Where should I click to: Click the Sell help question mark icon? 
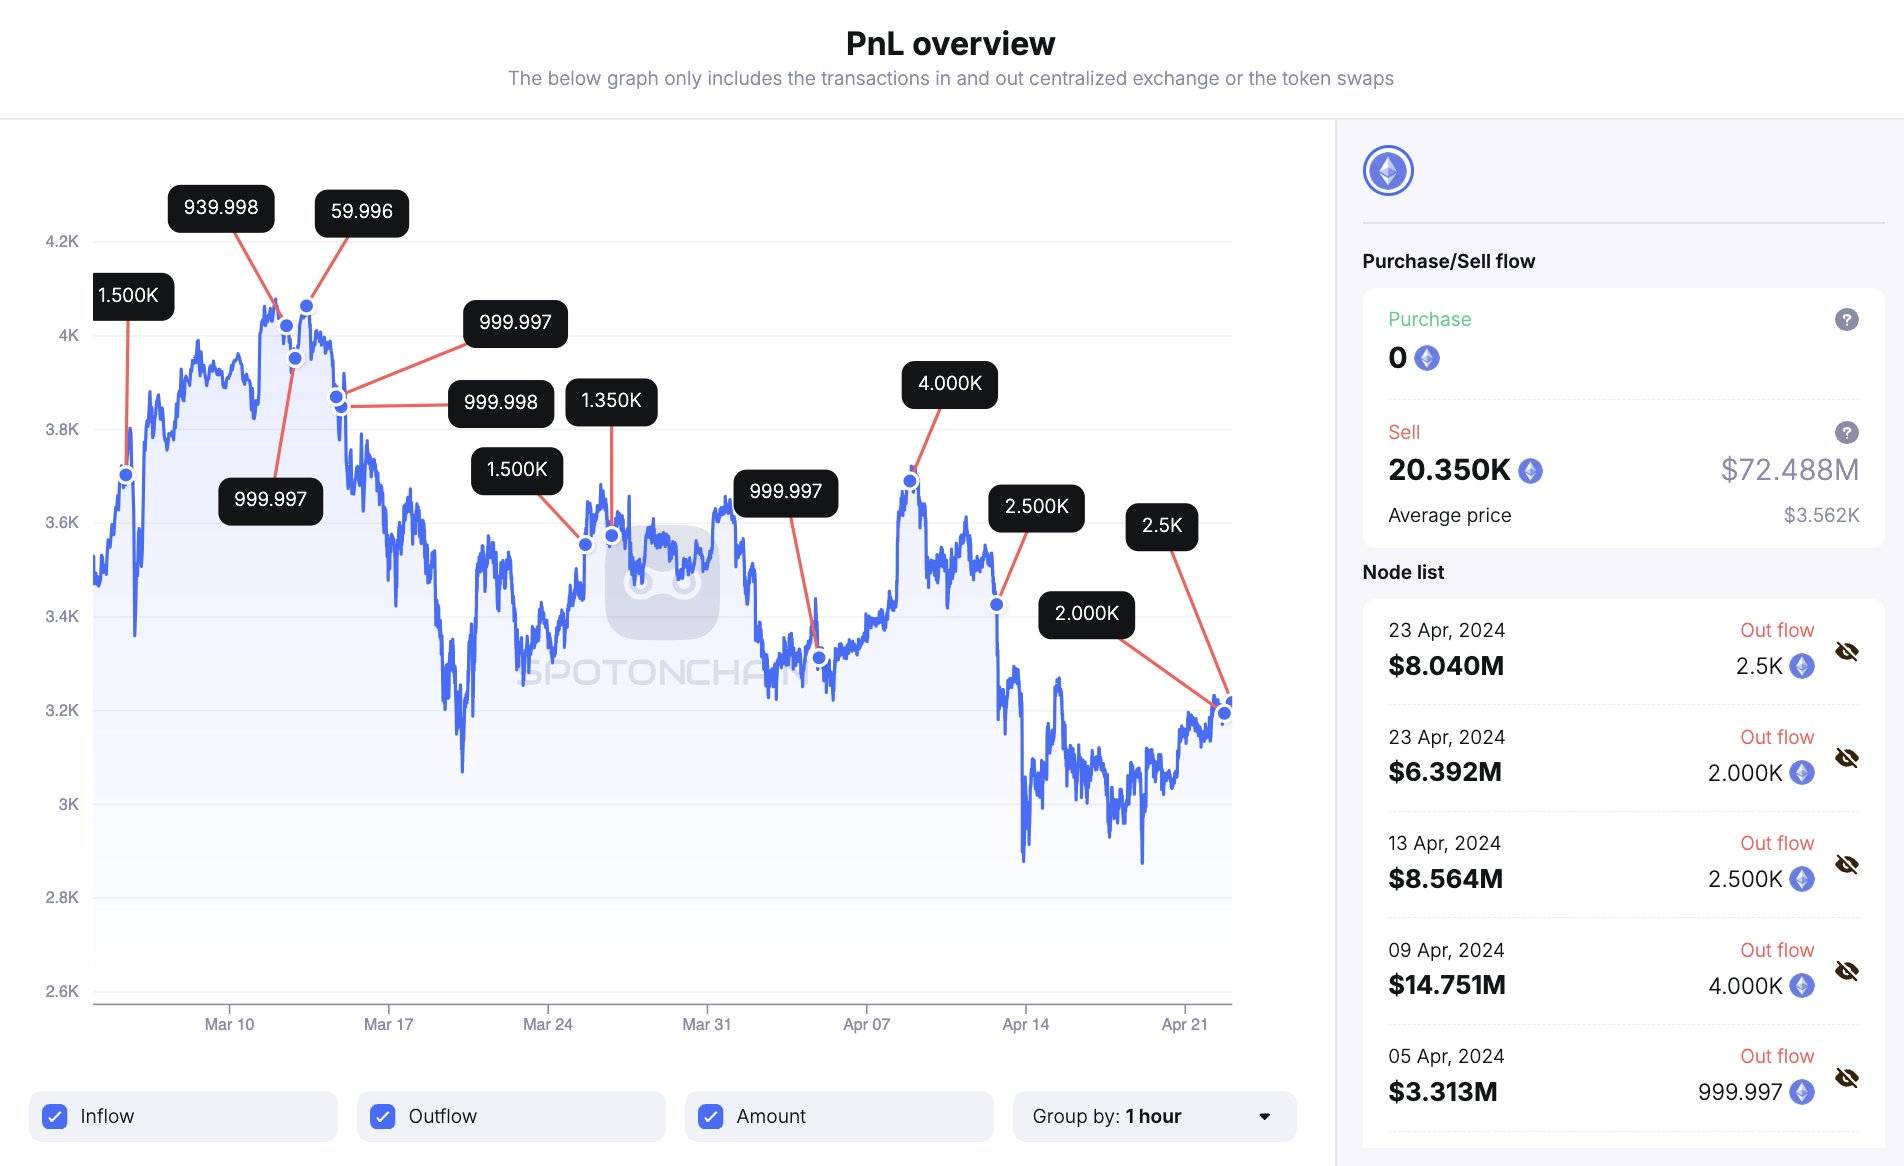(x=1846, y=432)
